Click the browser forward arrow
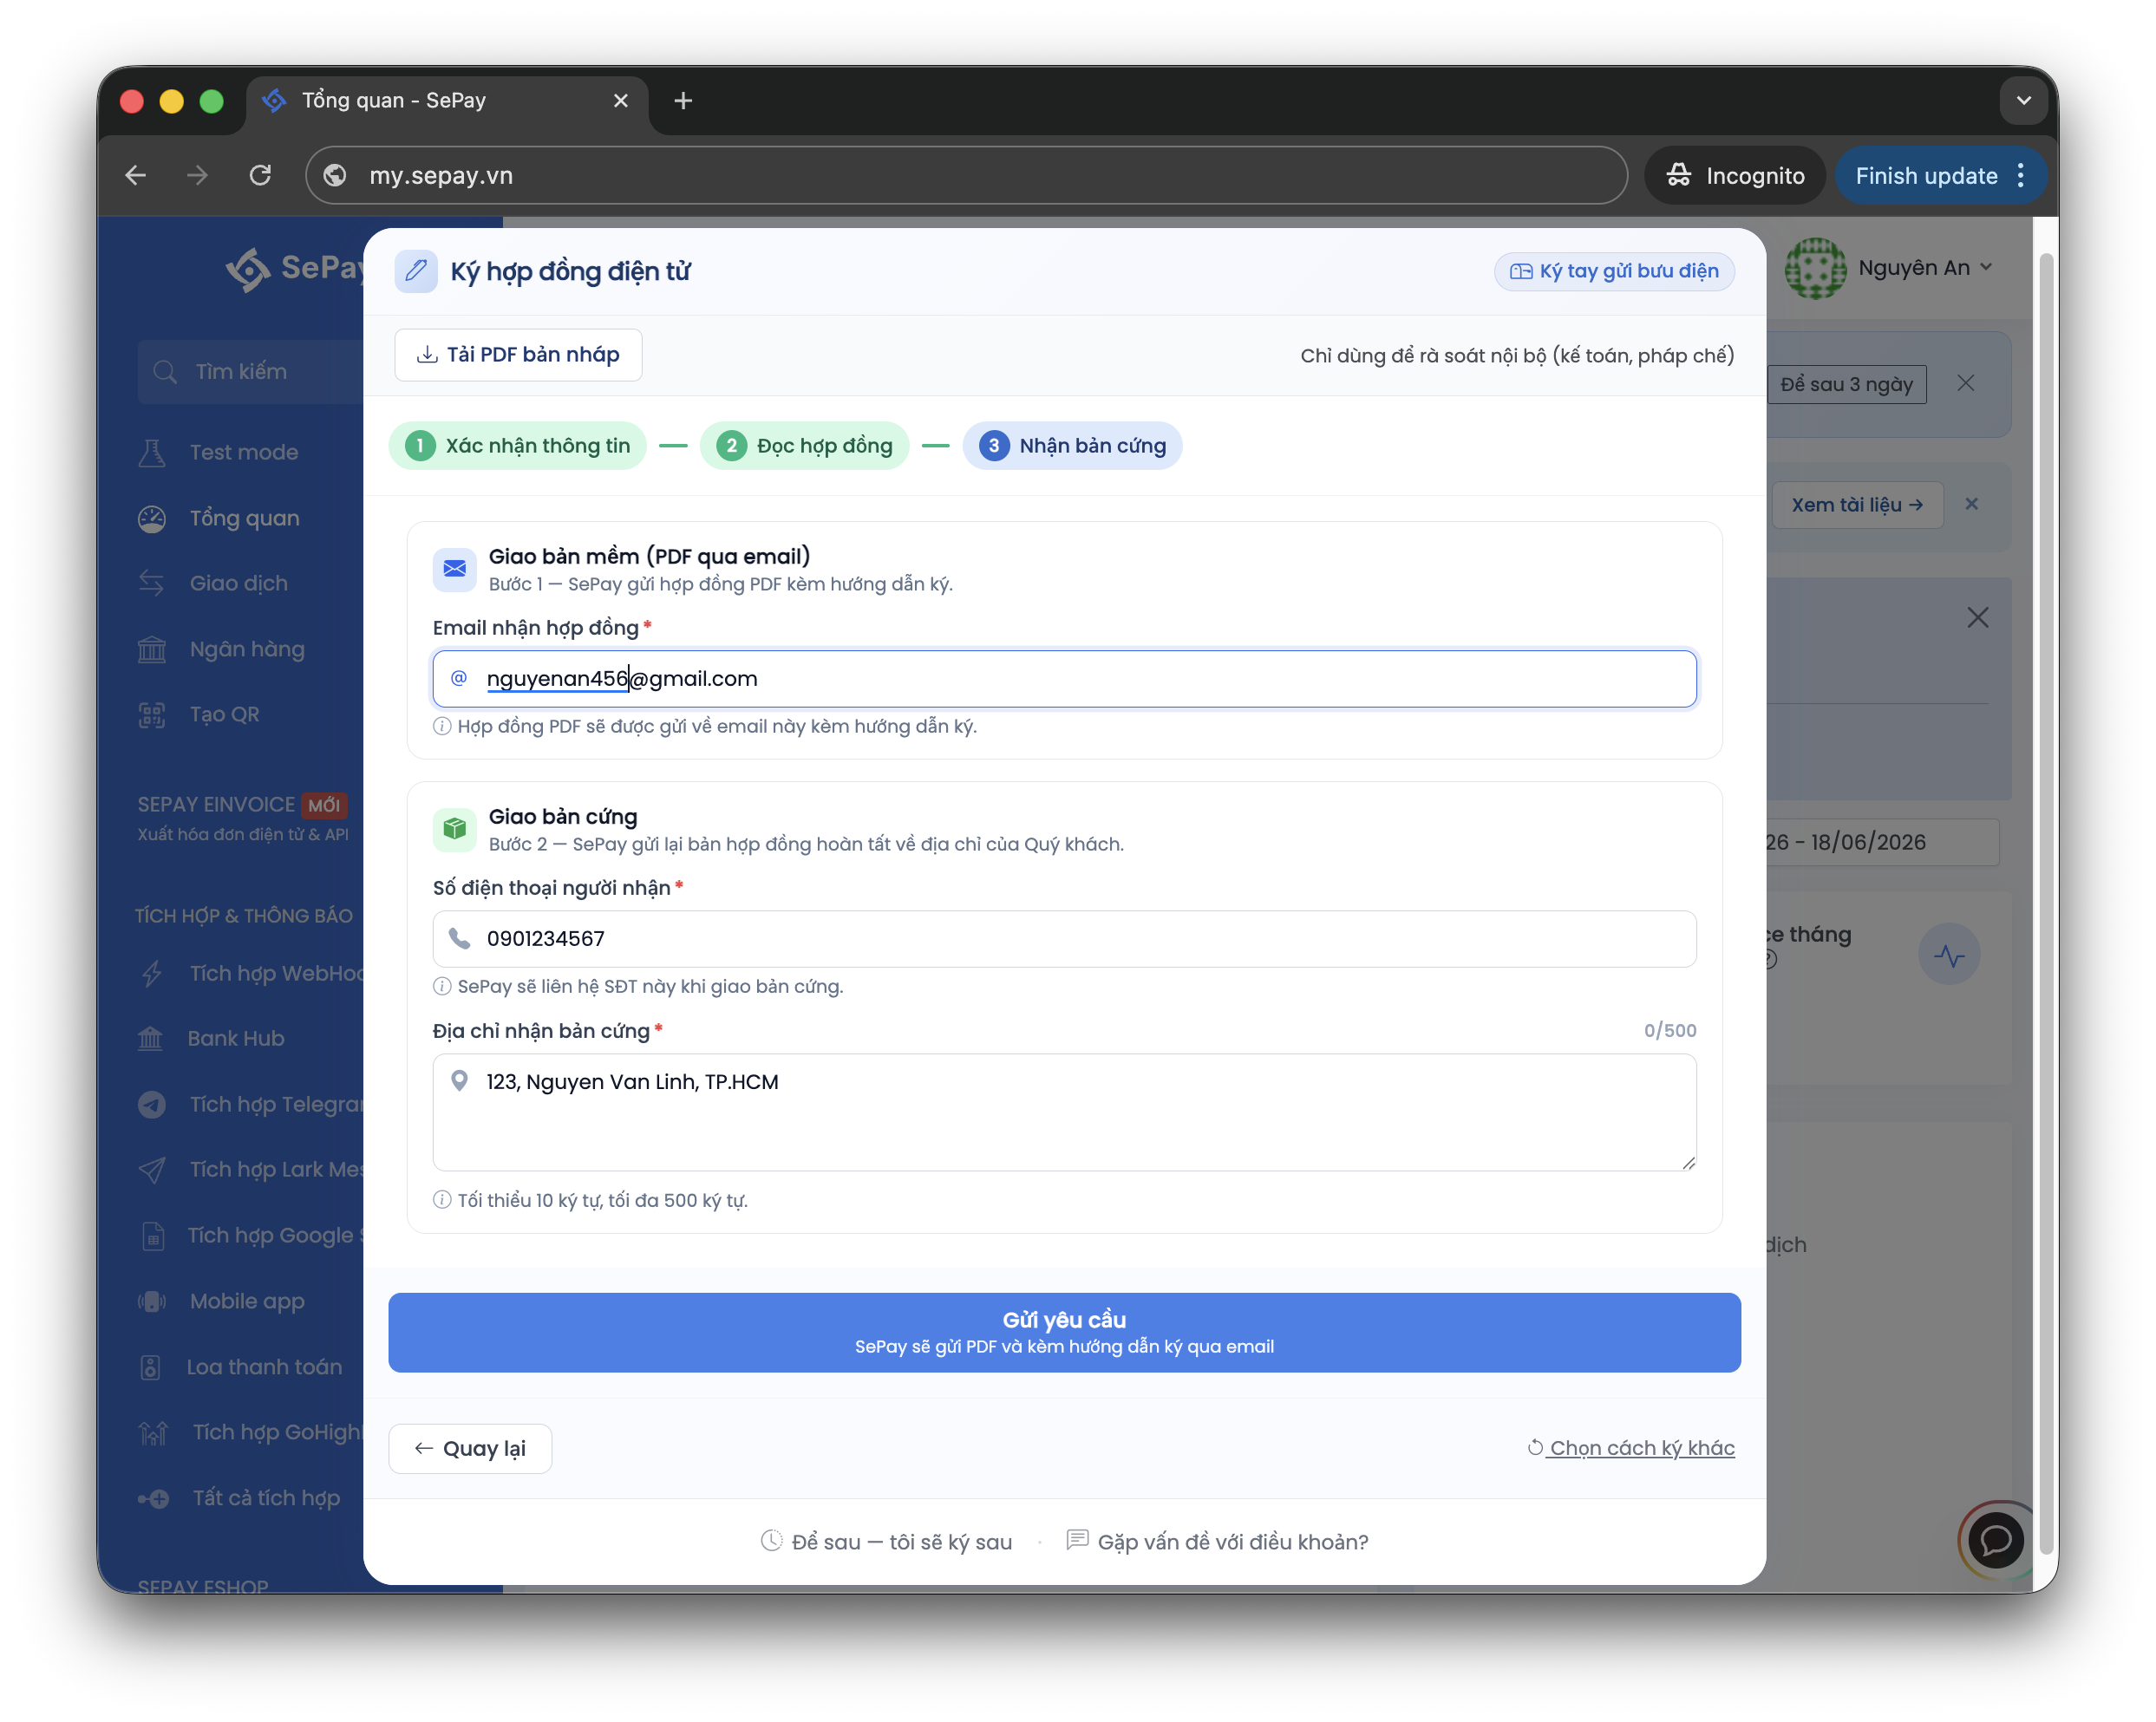 coord(197,175)
